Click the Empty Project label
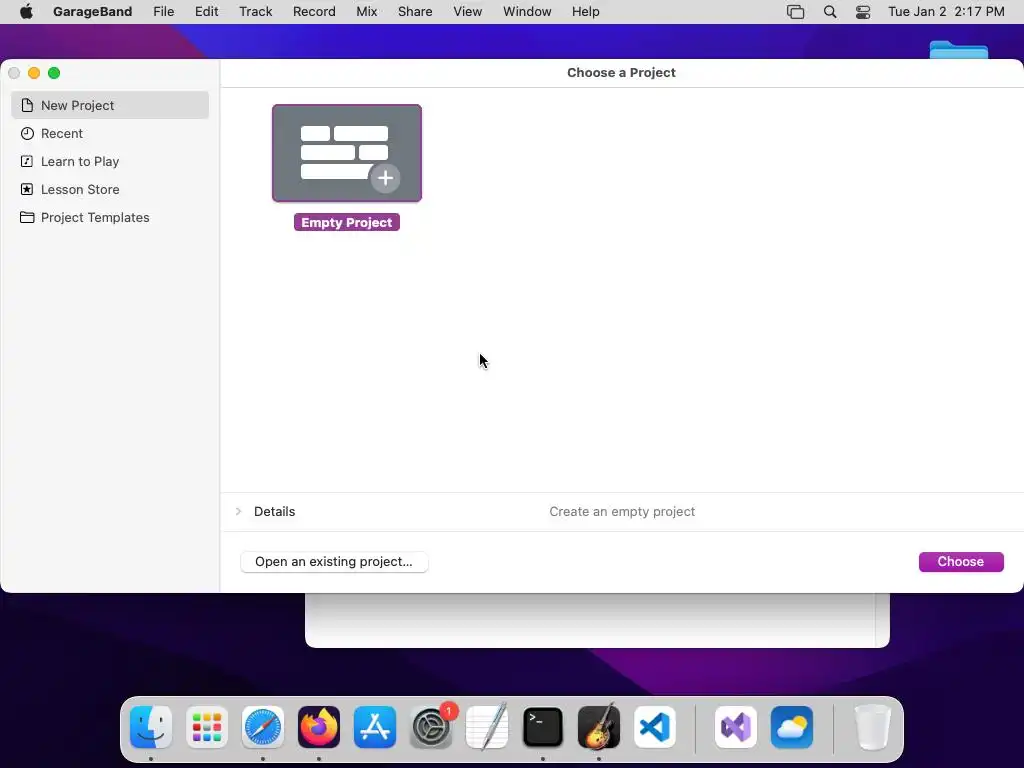 347,223
